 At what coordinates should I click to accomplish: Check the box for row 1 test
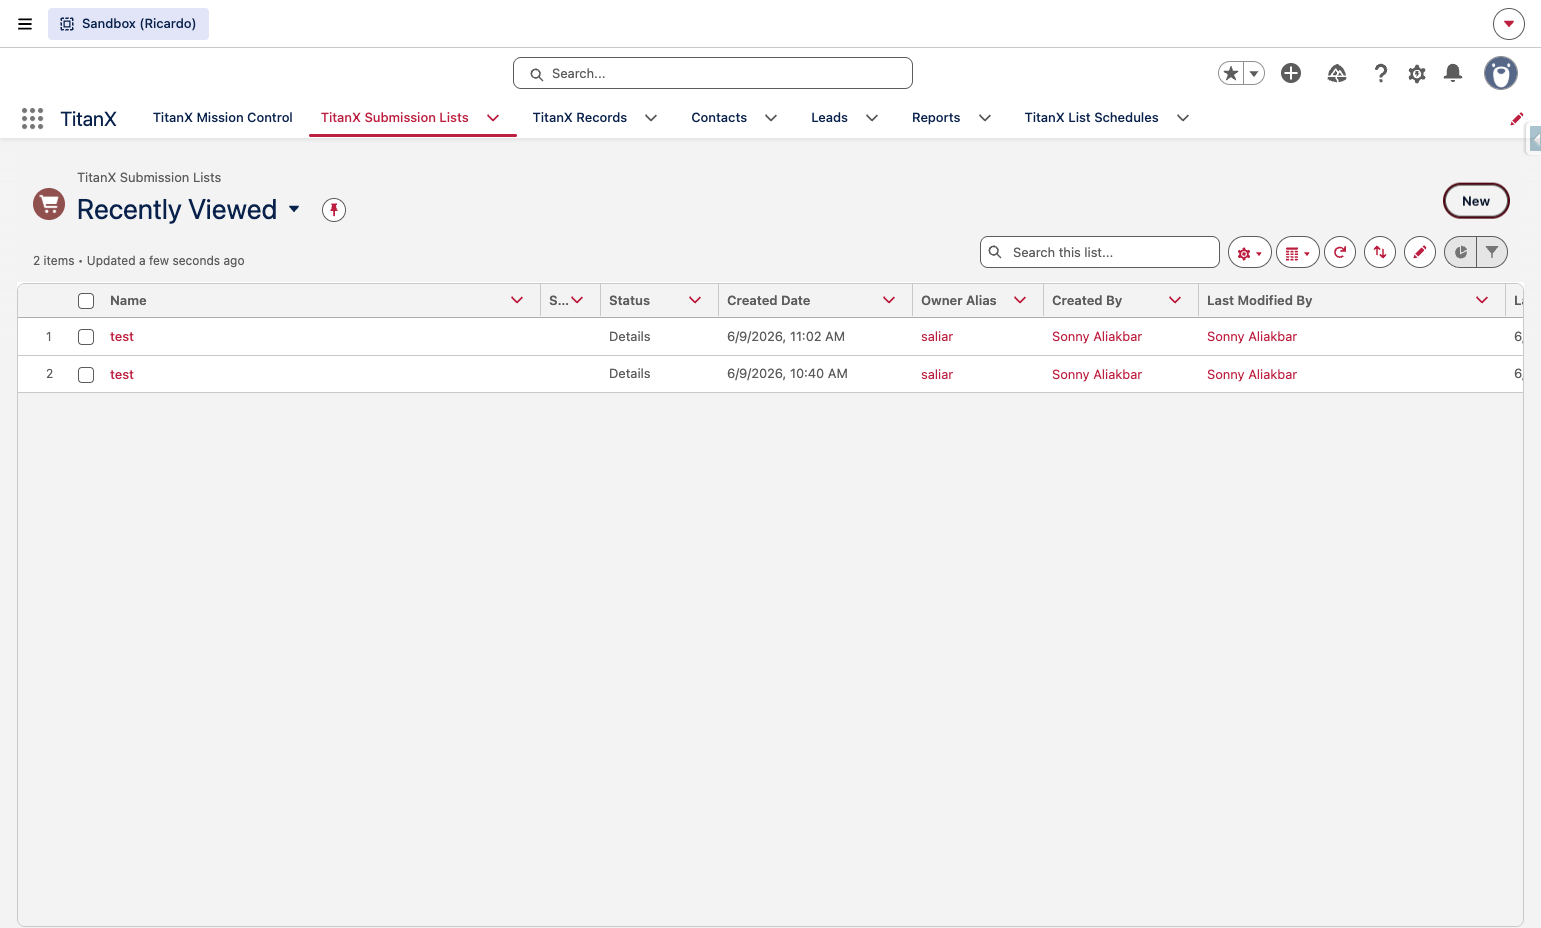86,337
